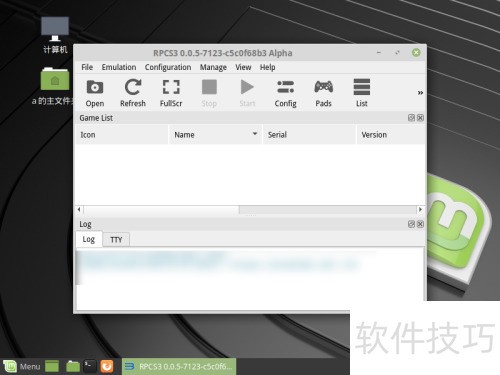Maximize the RPCS3 window

pos(397,52)
